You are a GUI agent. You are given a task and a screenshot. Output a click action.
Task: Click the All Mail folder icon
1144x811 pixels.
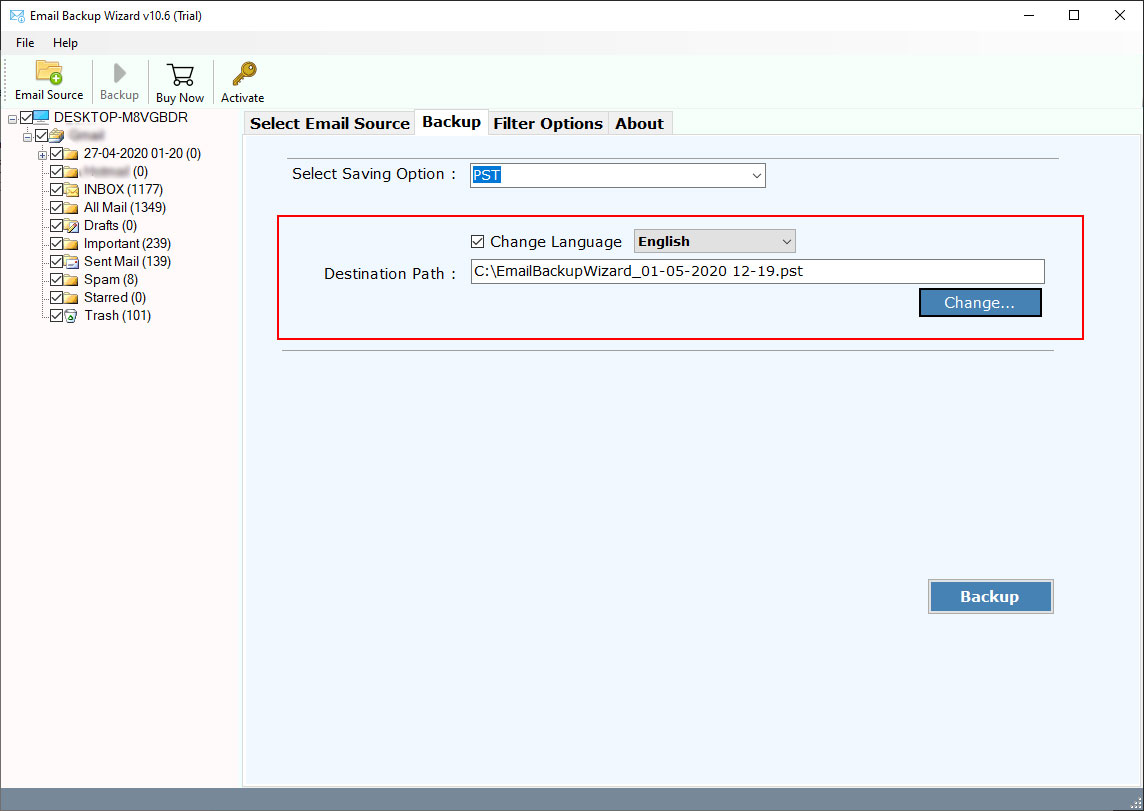[x=71, y=208]
